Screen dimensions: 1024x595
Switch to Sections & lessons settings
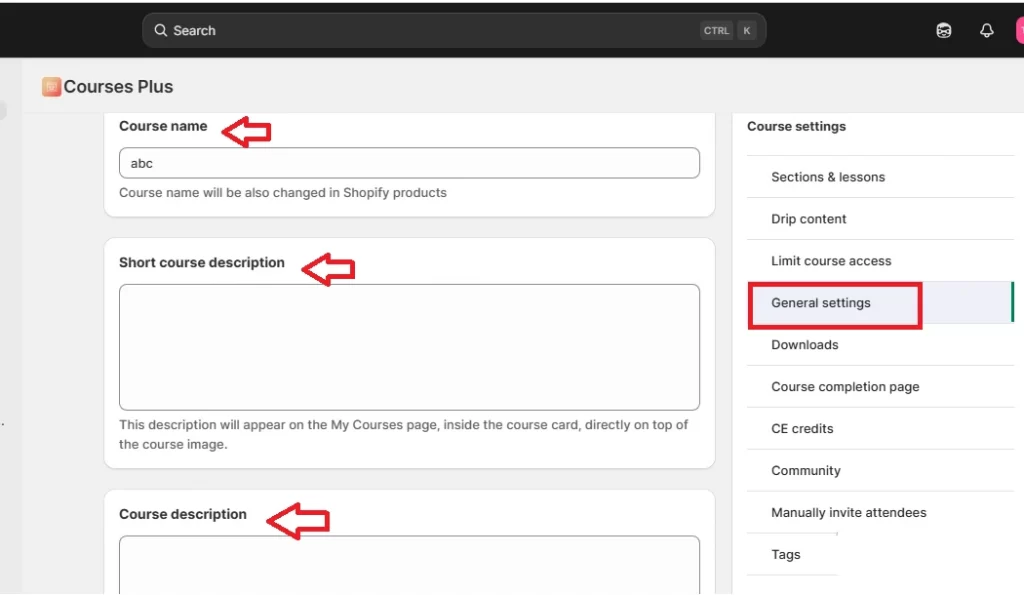point(828,177)
